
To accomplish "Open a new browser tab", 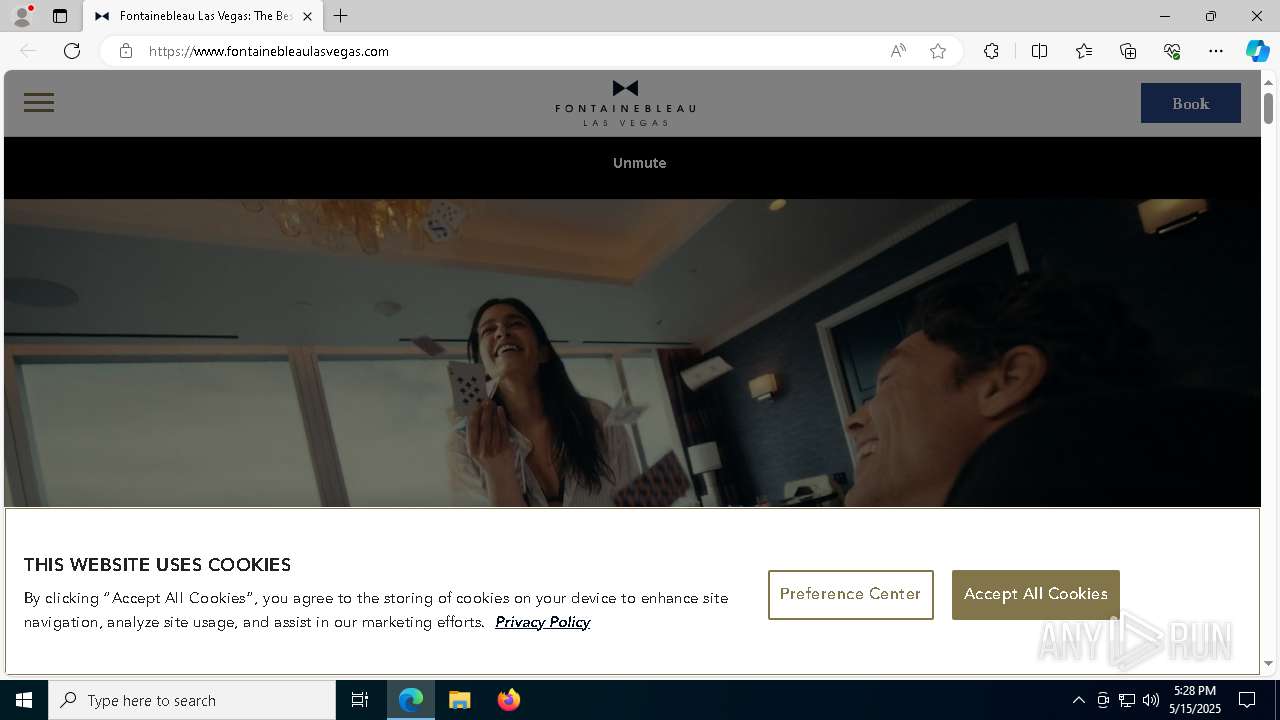I will tap(341, 16).
